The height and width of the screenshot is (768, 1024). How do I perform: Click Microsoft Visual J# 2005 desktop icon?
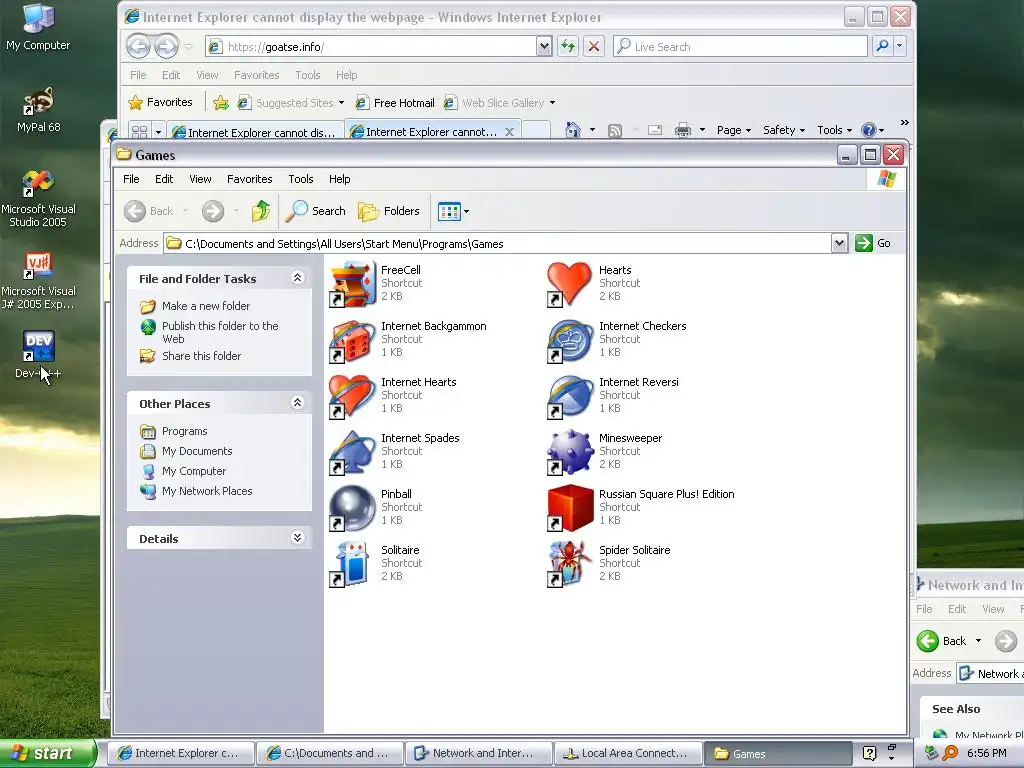click(38, 281)
